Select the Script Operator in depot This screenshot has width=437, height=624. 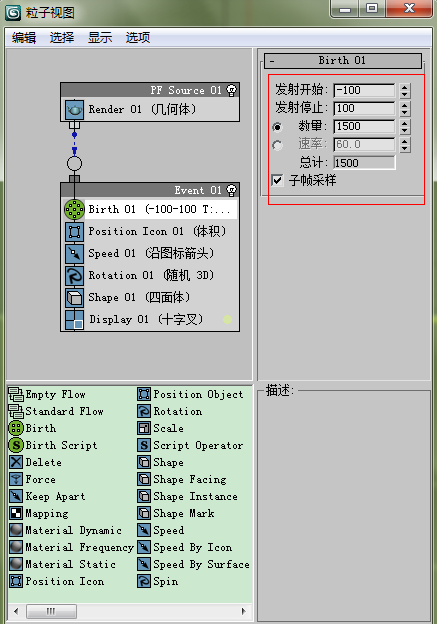(190, 445)
